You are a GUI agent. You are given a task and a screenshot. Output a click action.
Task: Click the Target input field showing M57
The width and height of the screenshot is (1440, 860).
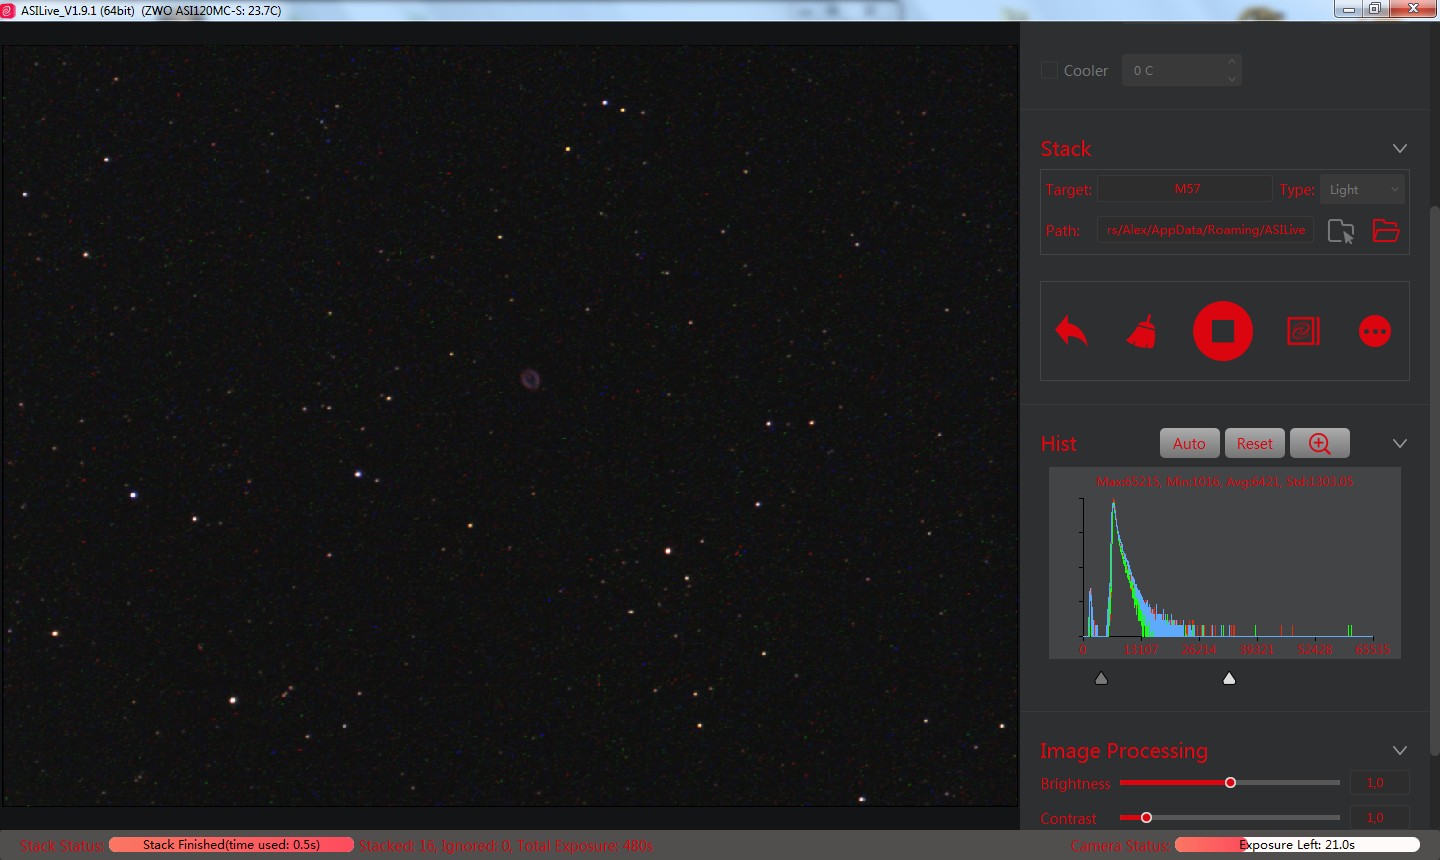pyautogui.click(x=1185, y=189)
